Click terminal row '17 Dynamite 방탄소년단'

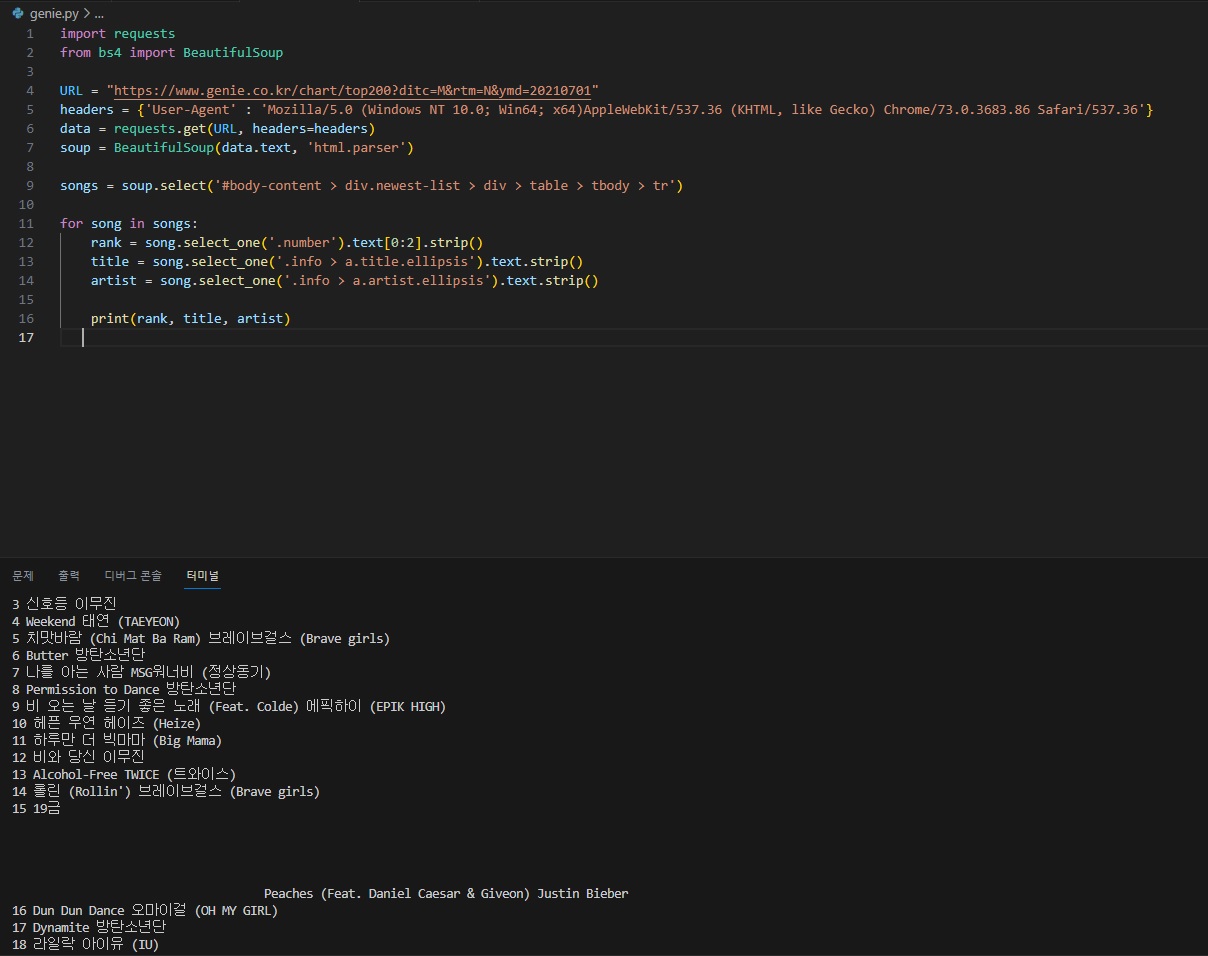tap(89, 927)
